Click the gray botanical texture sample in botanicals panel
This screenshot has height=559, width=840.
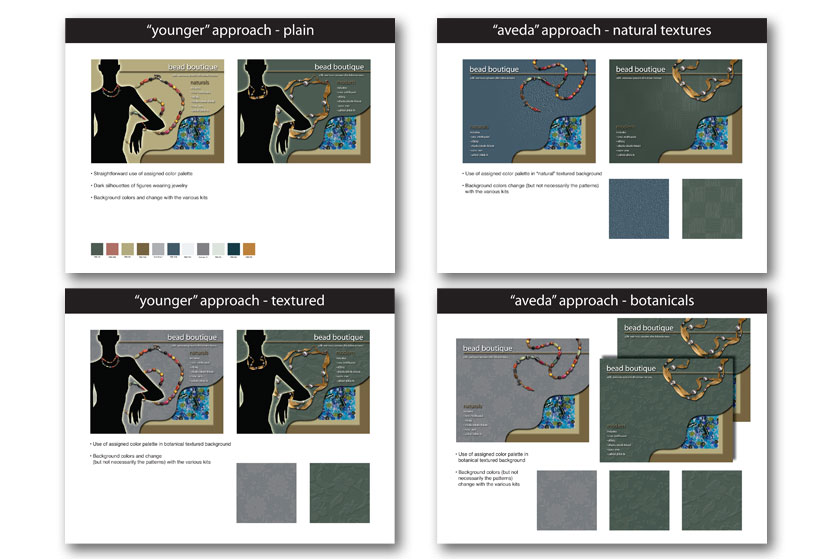[x=567, y=500]
